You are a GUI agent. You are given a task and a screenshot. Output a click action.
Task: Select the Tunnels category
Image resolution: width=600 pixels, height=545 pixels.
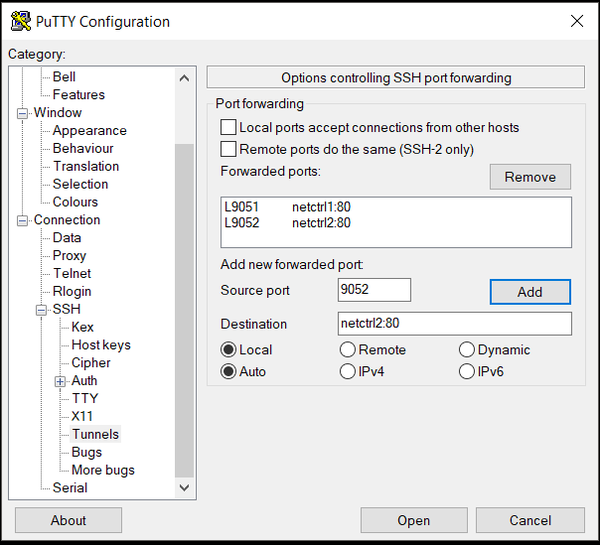[95, 434]
